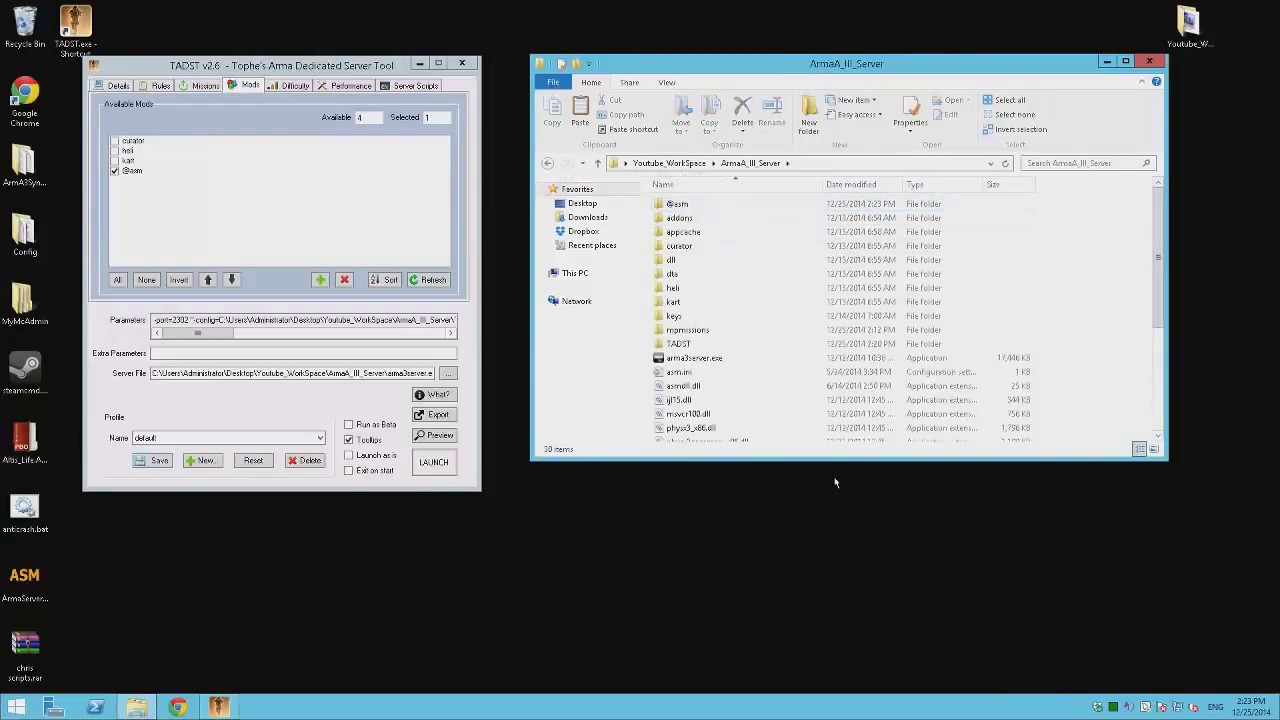1280x720 pixels.
Task: Click Move to icon in Organize group
Action: 681,115
